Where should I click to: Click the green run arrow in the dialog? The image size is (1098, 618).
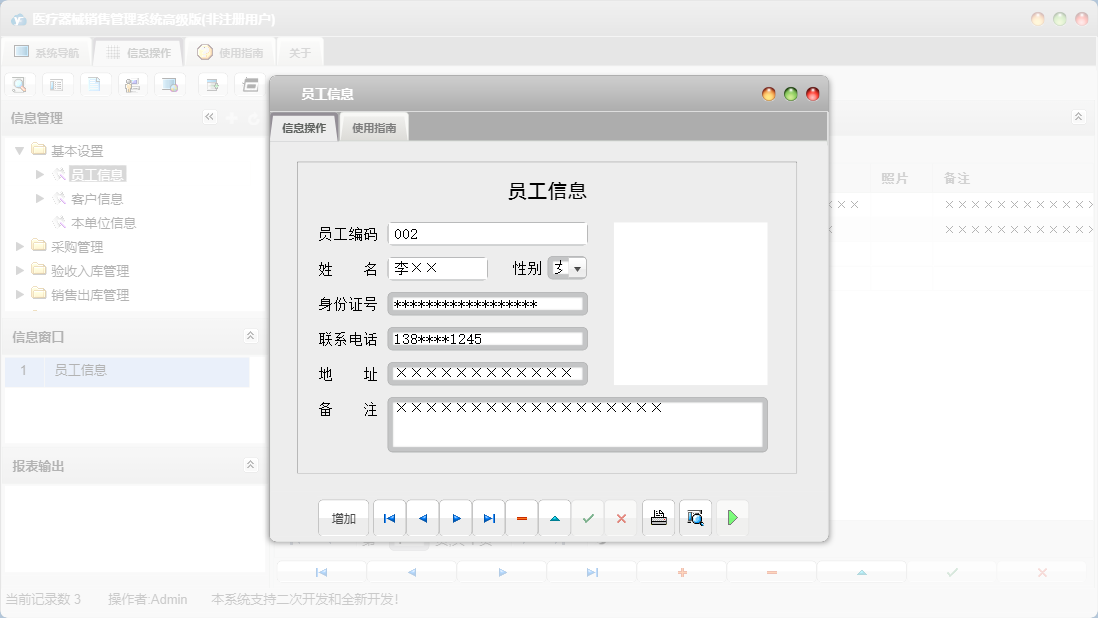[732, 517]
